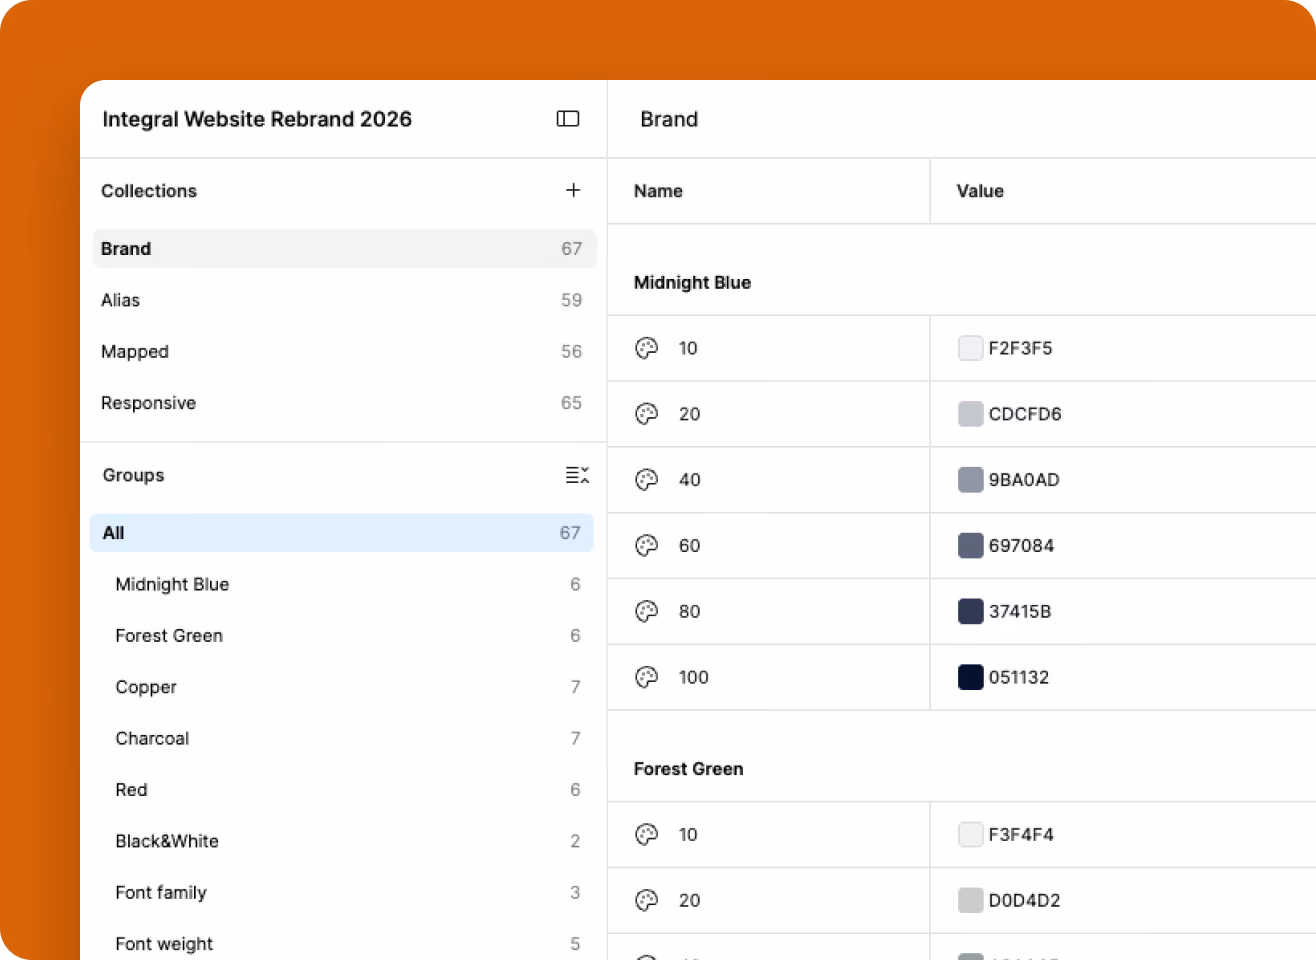Click the Name column header
The height and width of the screenshot is (960, 1316).
(x=658, y=191)
